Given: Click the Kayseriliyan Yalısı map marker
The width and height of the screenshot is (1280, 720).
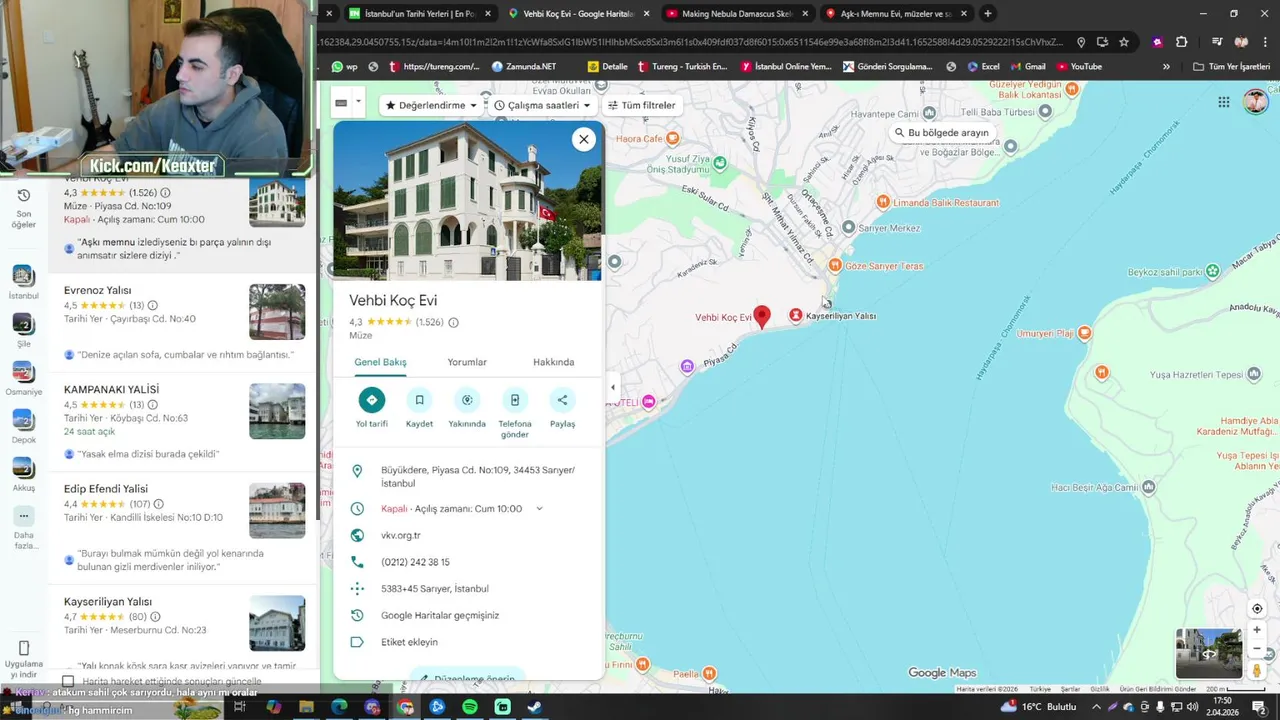Looking at the screenshot, I should point(796,315).
